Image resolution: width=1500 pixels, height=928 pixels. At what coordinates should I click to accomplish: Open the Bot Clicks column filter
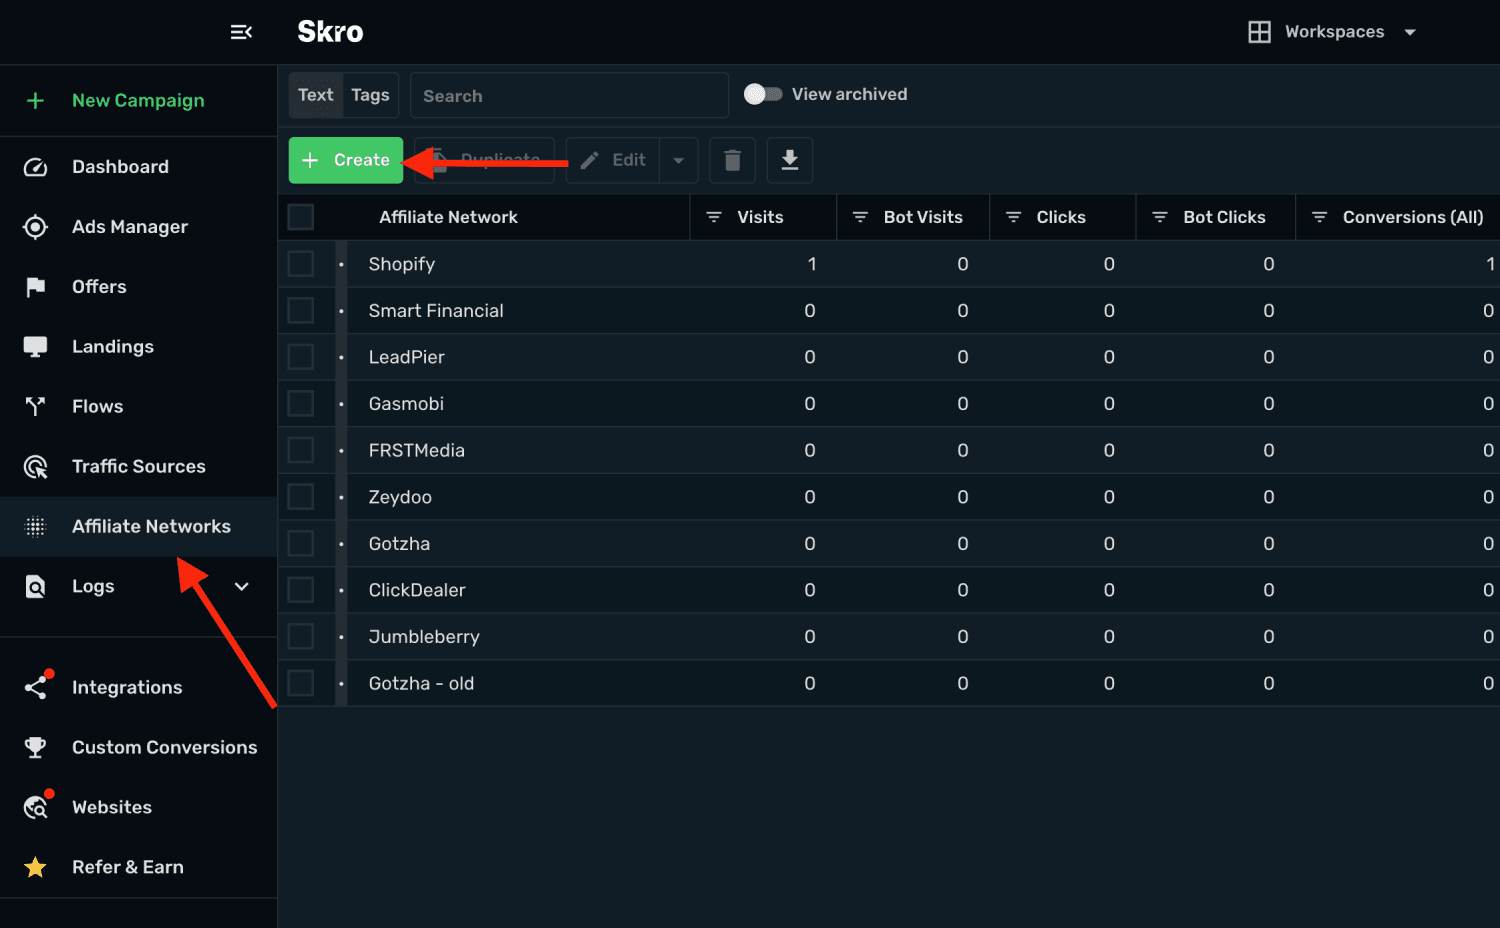1160,217
